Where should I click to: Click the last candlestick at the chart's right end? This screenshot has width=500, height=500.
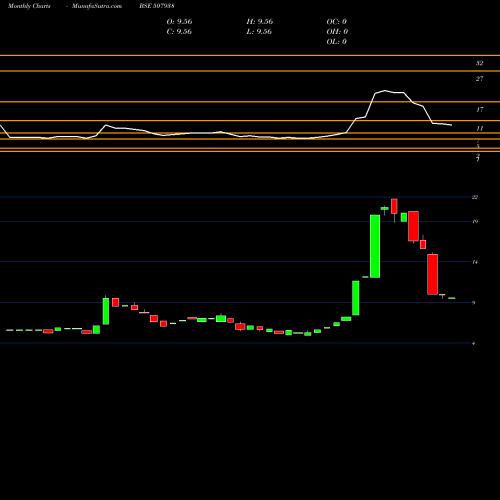click(x=452, y=298)
